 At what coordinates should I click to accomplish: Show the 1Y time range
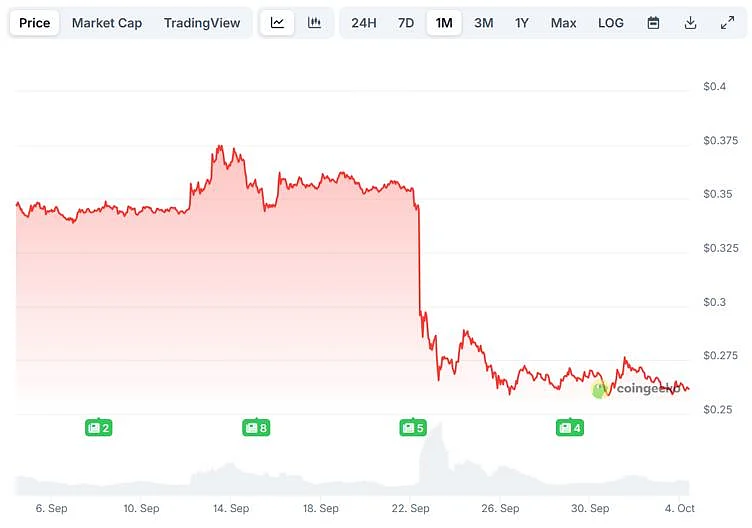click(522, 23)
